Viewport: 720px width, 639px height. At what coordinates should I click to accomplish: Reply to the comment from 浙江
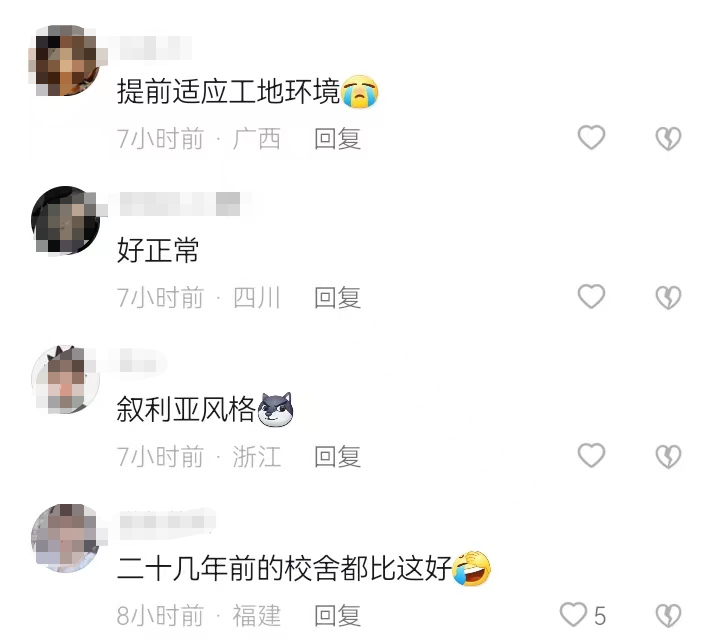pyautogui.click(x=338, y=456)
